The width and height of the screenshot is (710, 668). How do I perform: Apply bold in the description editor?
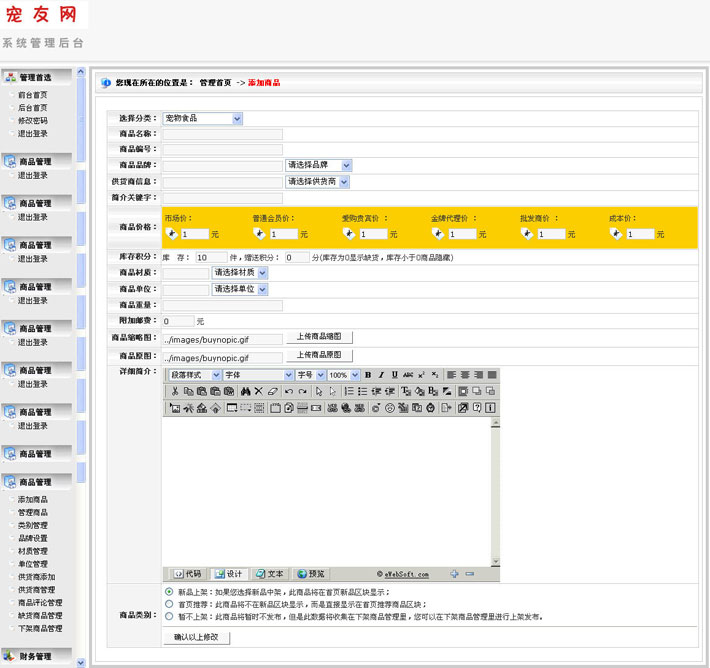[x=368, y=375]
